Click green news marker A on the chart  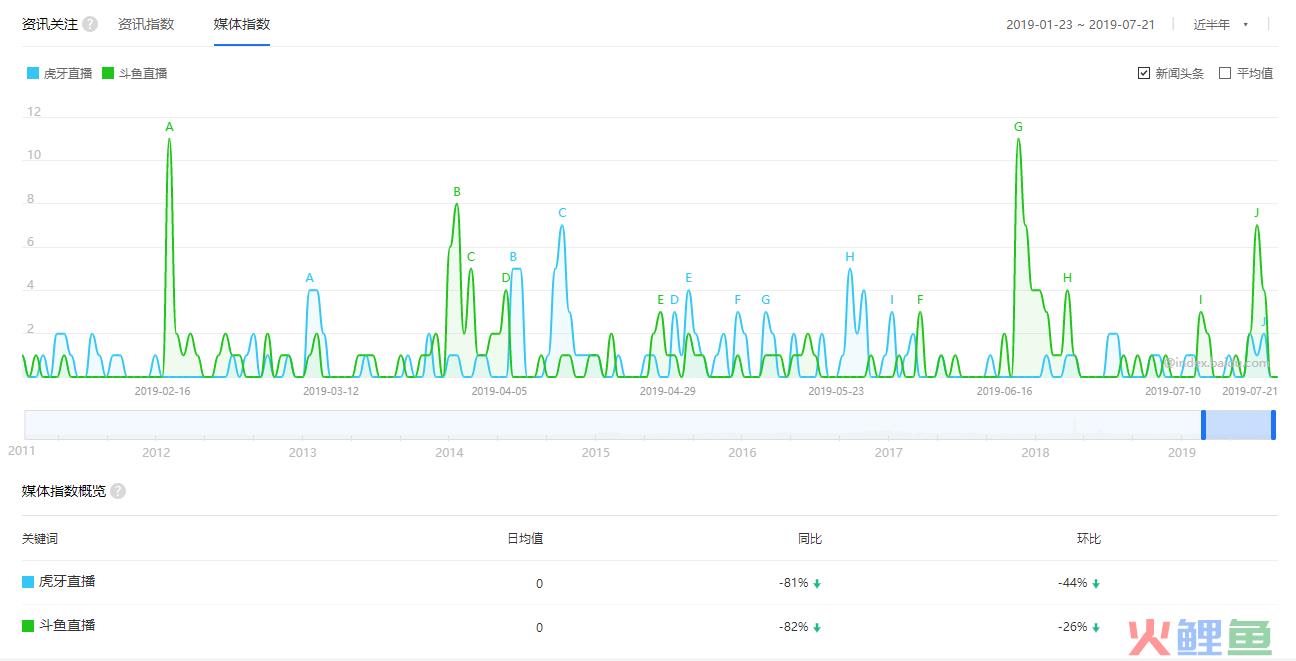coord(169,127)
